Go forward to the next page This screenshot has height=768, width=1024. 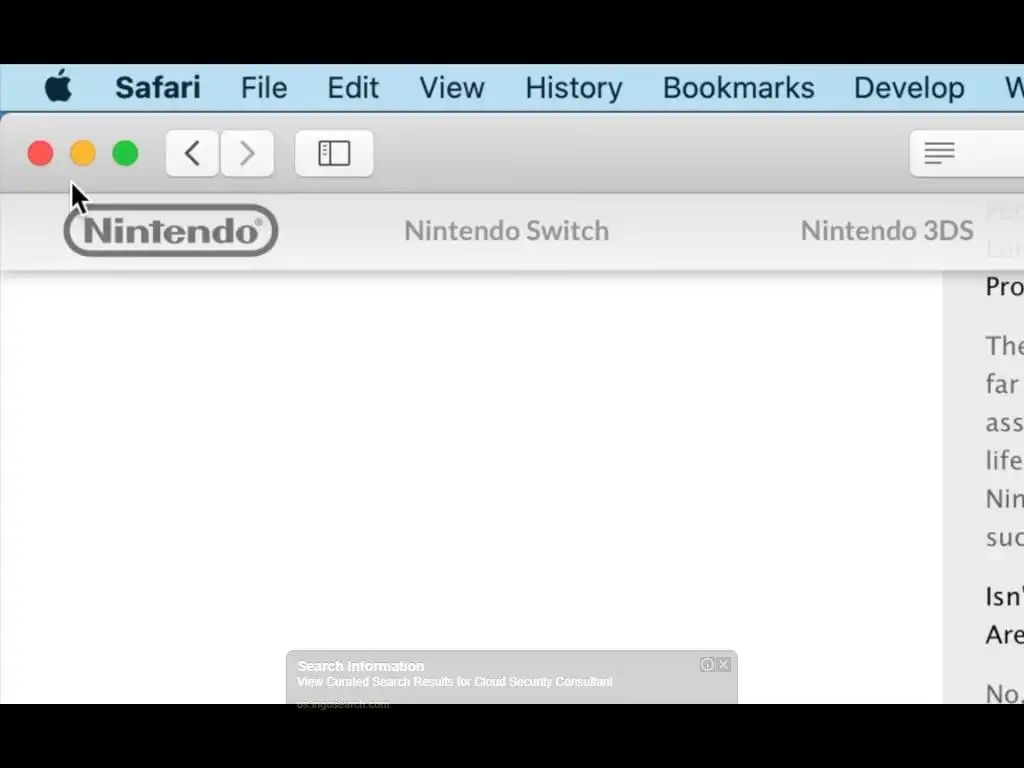[x=247, y=153]
